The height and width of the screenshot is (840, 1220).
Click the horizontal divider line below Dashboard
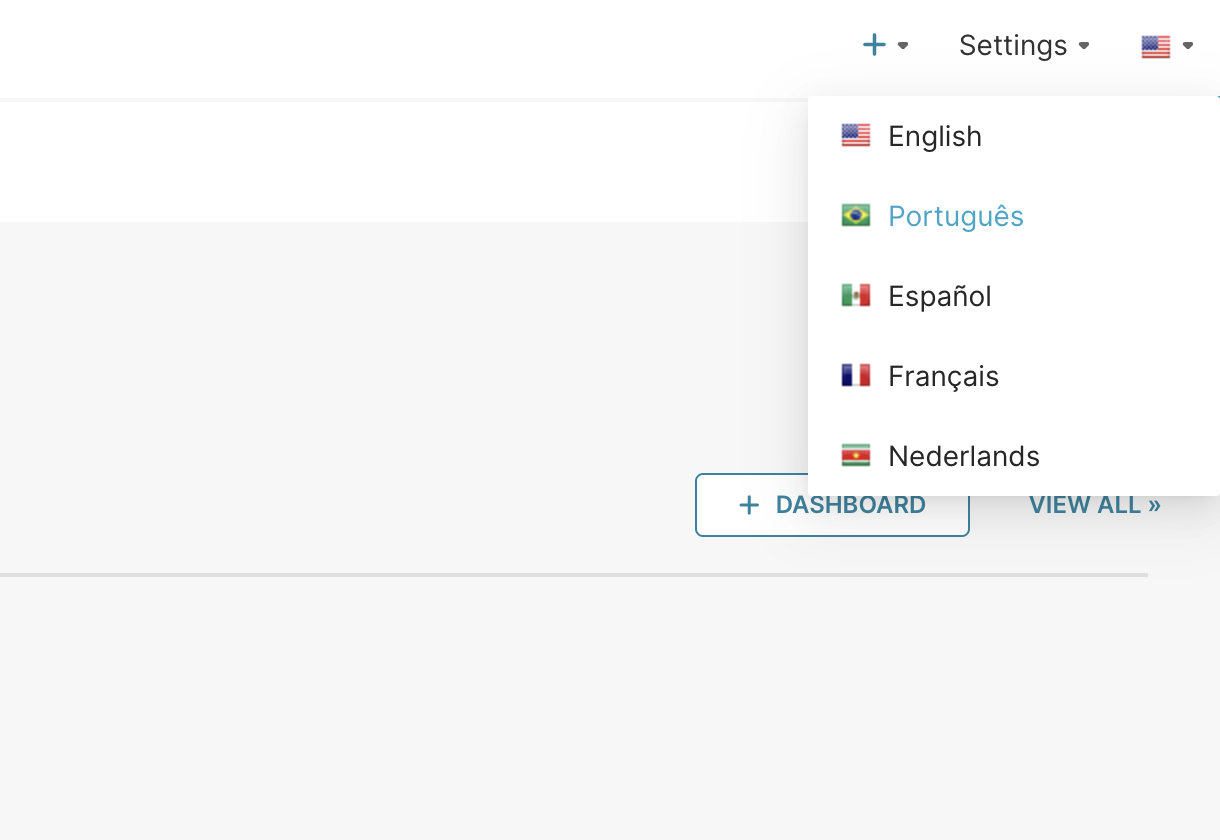tap(574, 575)
